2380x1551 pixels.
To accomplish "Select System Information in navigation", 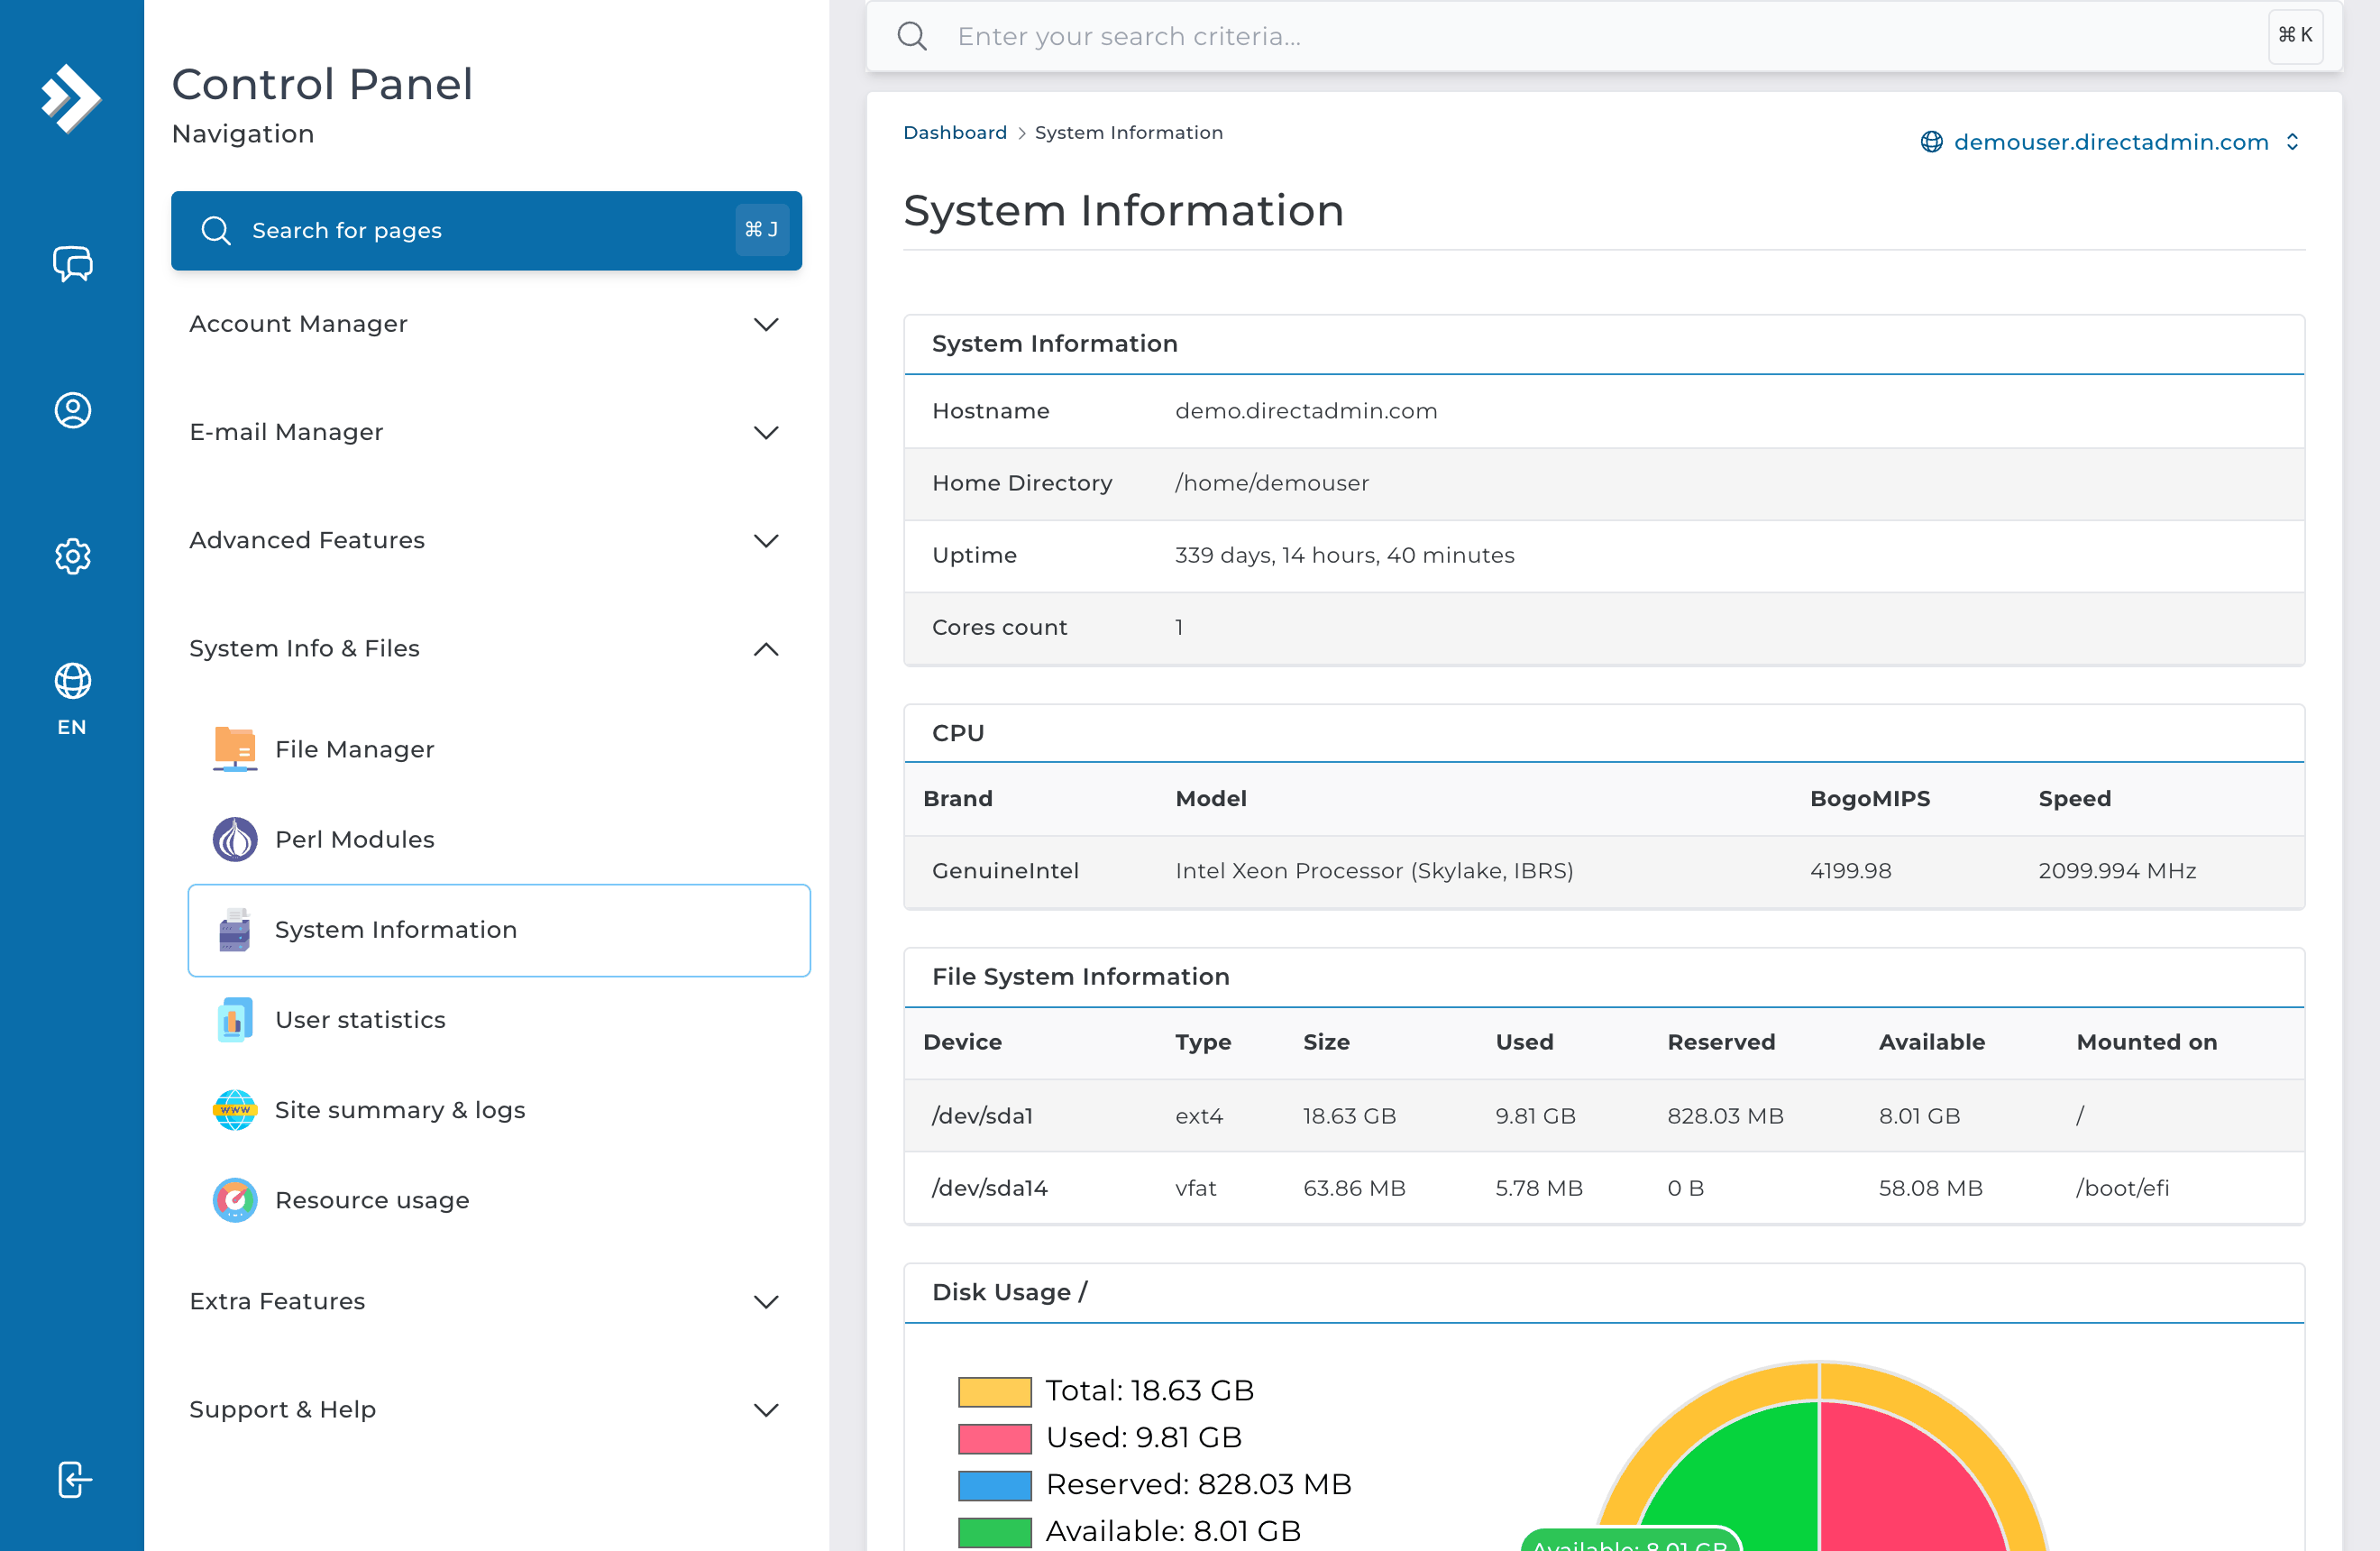I will click(499, 930).
